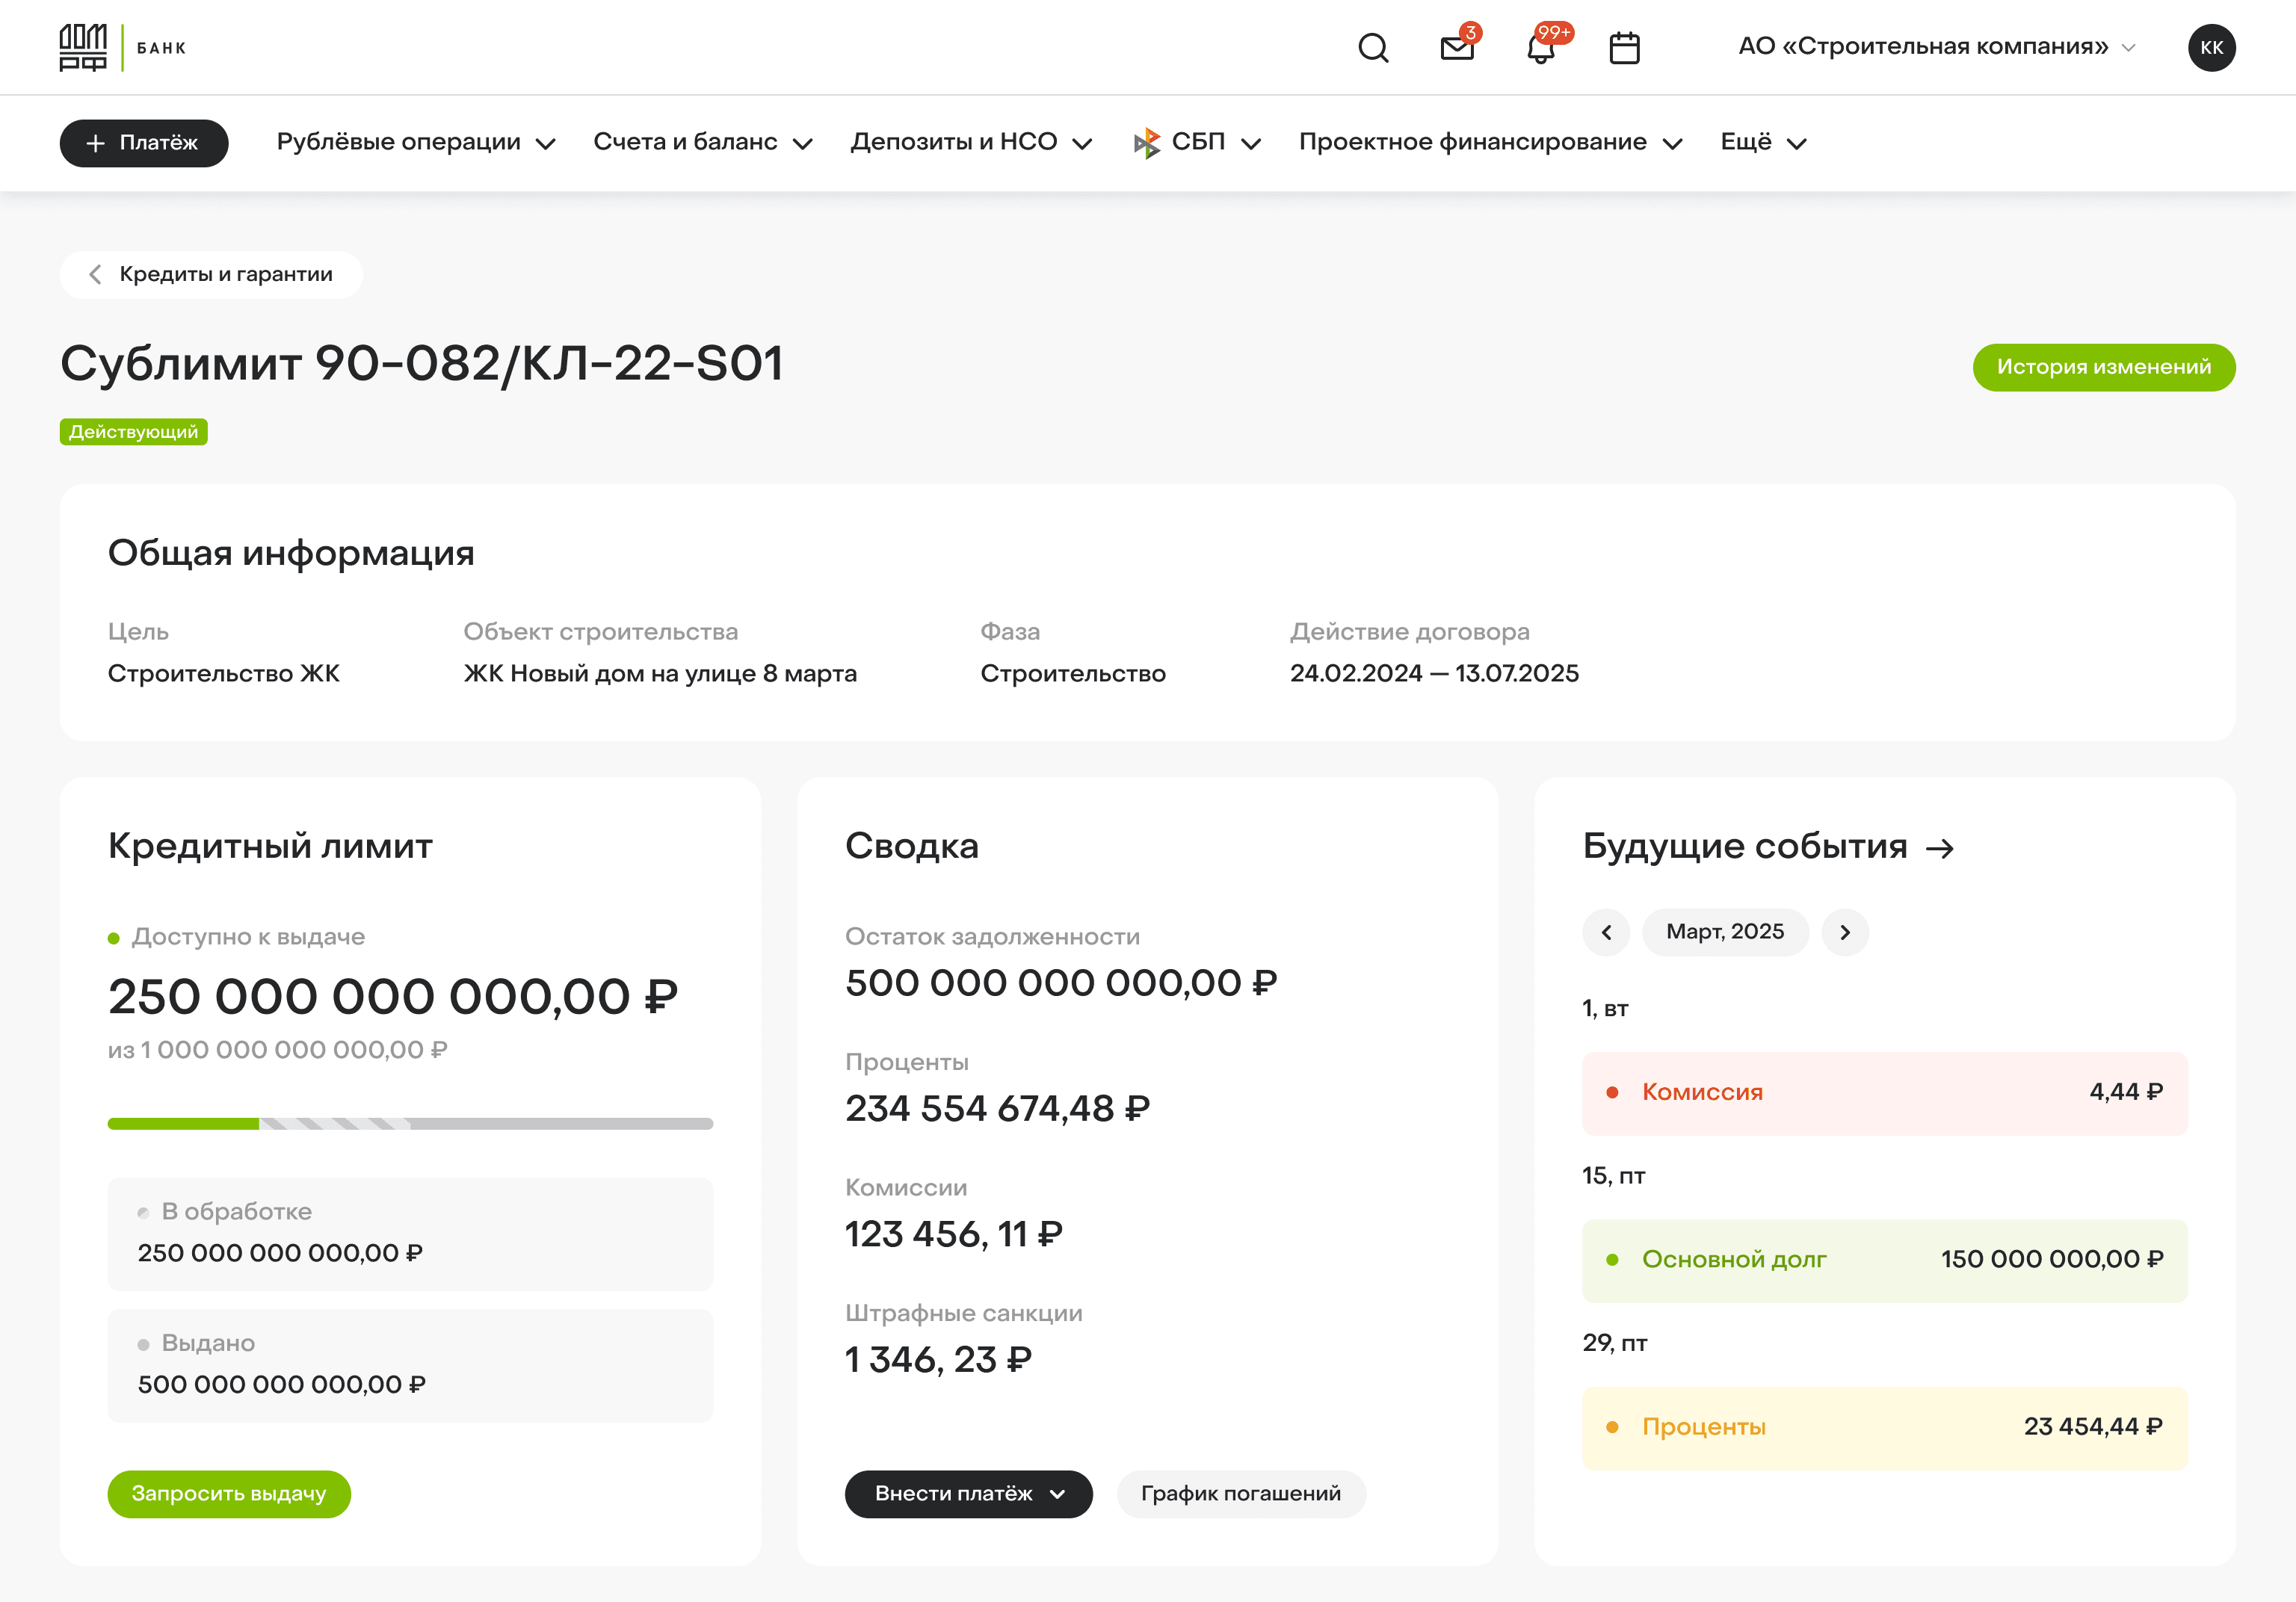Expand Рублёвые операции menu
The height and width of the screenshot is (1602, 2296).
(415, 142)
